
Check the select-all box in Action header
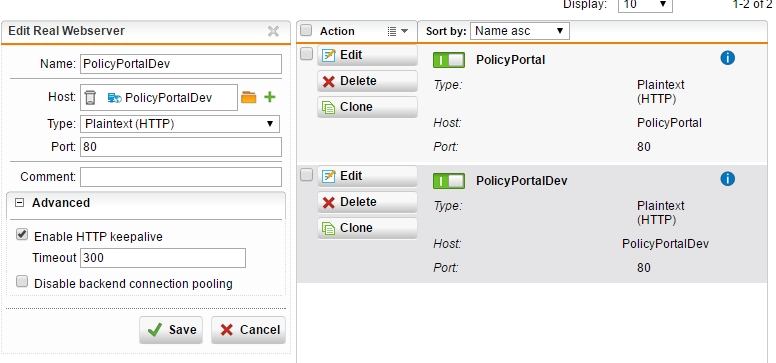click(x=306, y=30)
